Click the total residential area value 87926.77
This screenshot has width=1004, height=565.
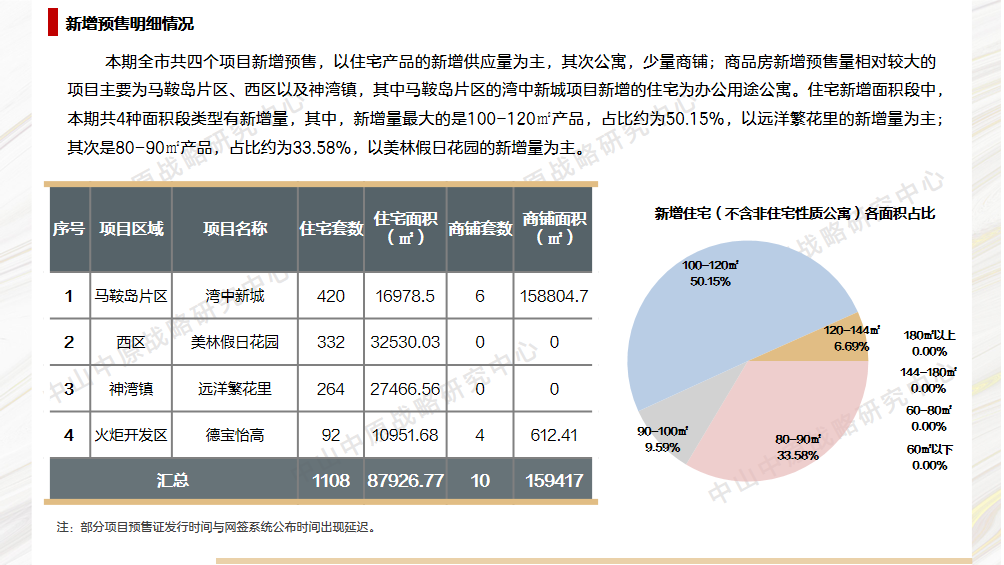[x=405, y=480]
